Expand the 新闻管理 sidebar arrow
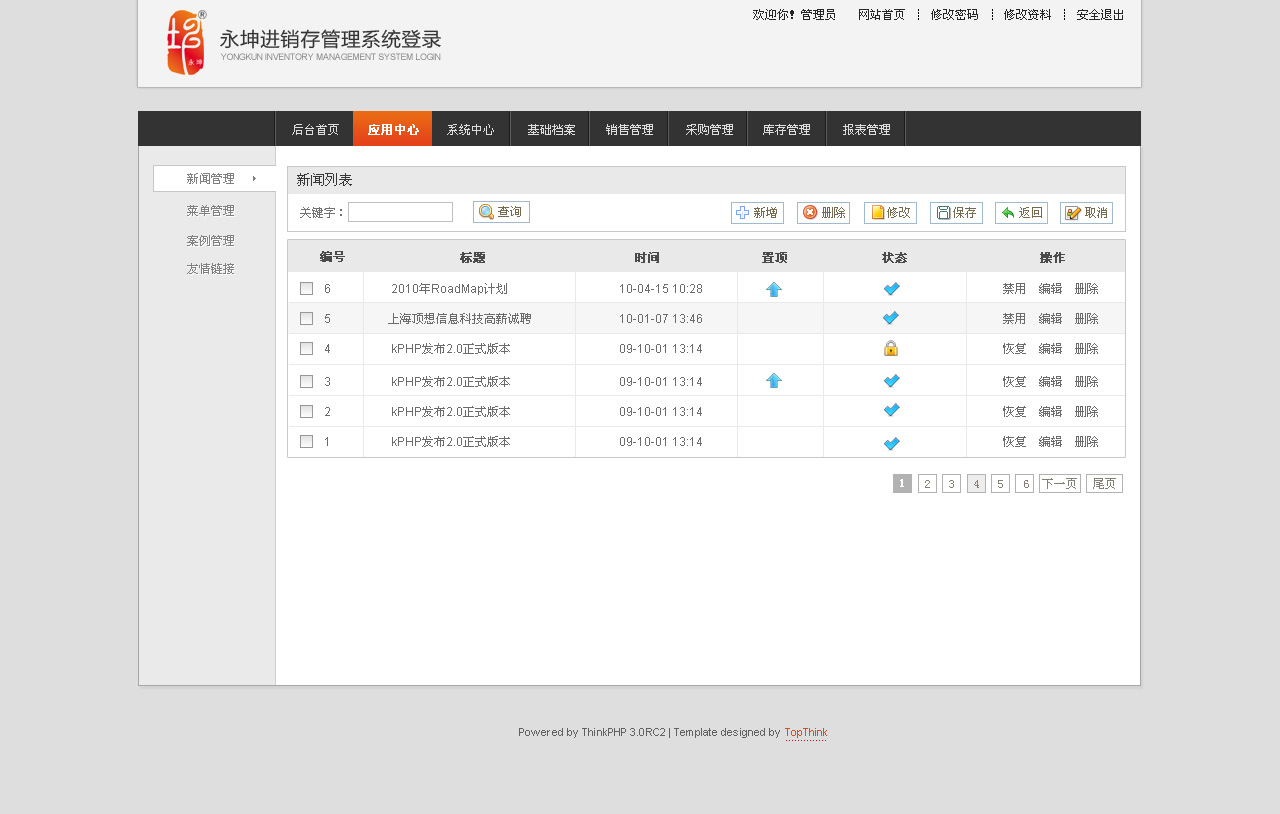This screenshot has height=814, width=1280. [254, 179]
